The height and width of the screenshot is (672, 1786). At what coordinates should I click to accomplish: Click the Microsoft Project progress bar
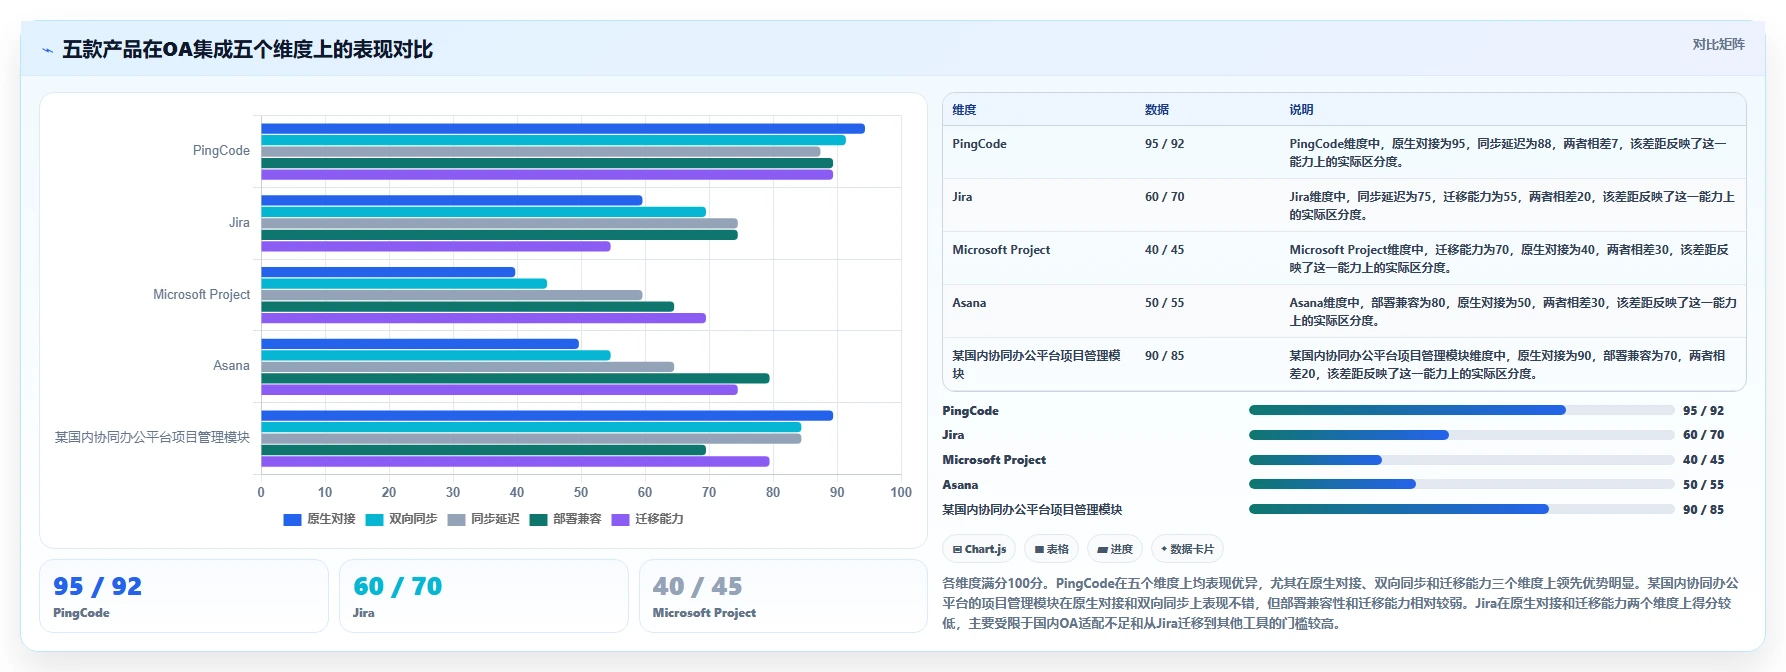click(1461, 460)
